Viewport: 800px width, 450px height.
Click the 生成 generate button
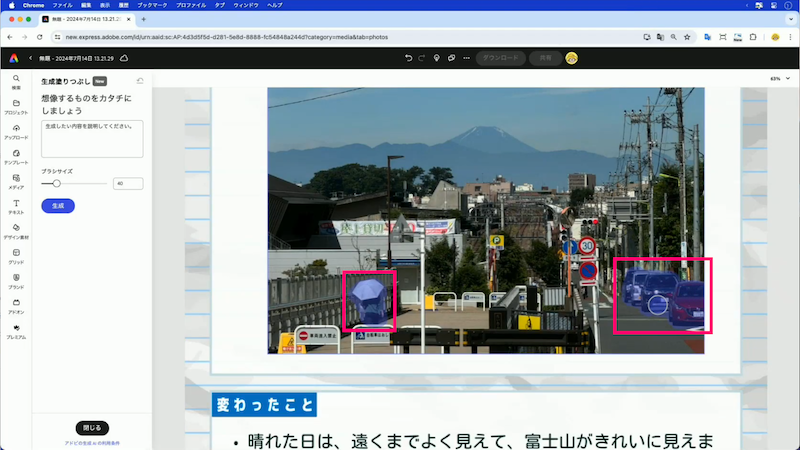(x=58, y=206)
